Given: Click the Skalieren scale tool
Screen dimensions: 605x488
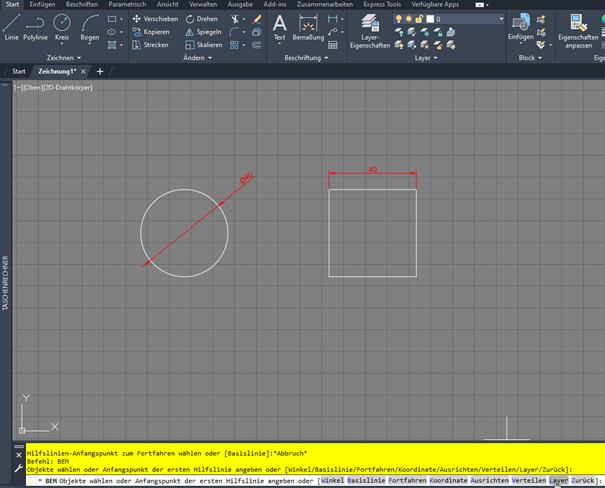Looking at the screenshot, I should click(204, 45).
